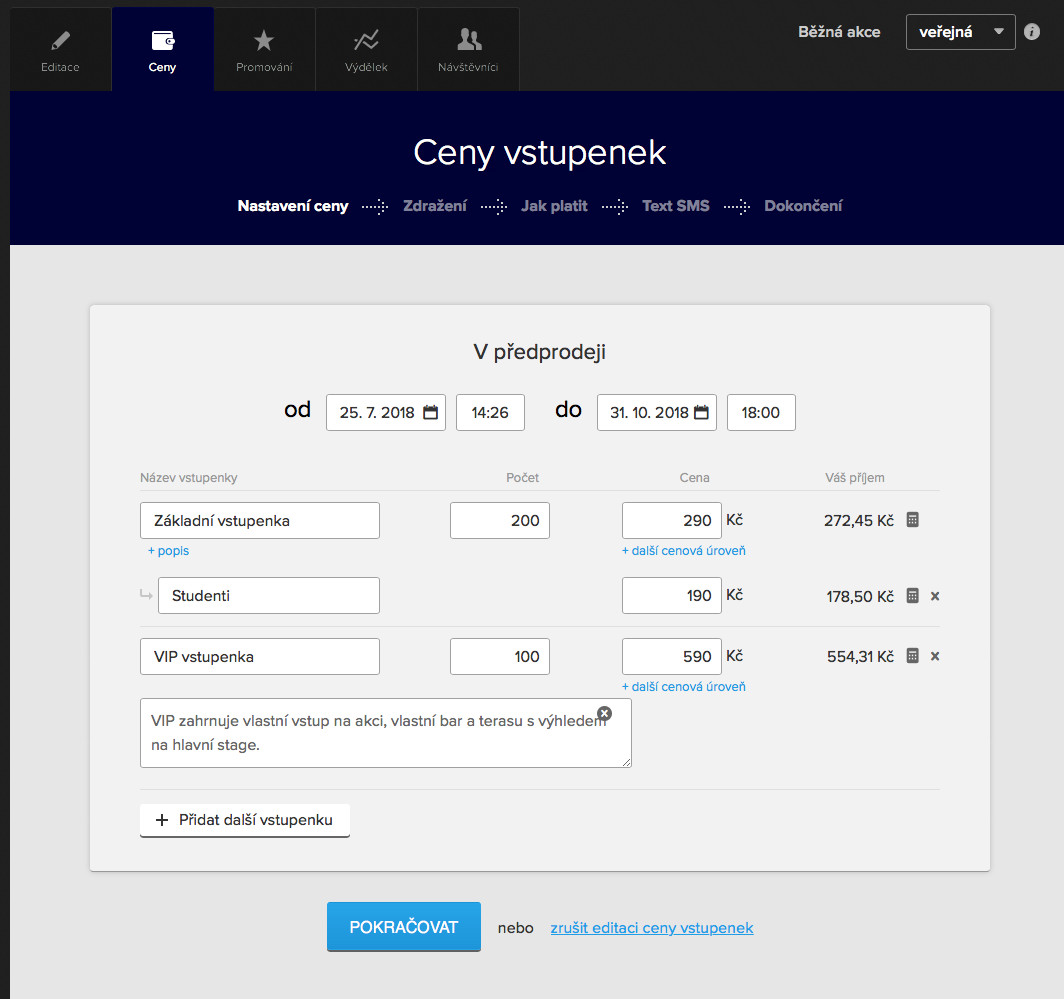Image resolution: width=1064 pixels, height=999 pixels.
Task: Click zrušit editaci ceny vstupenek link
Action: [x=651, y=928]
